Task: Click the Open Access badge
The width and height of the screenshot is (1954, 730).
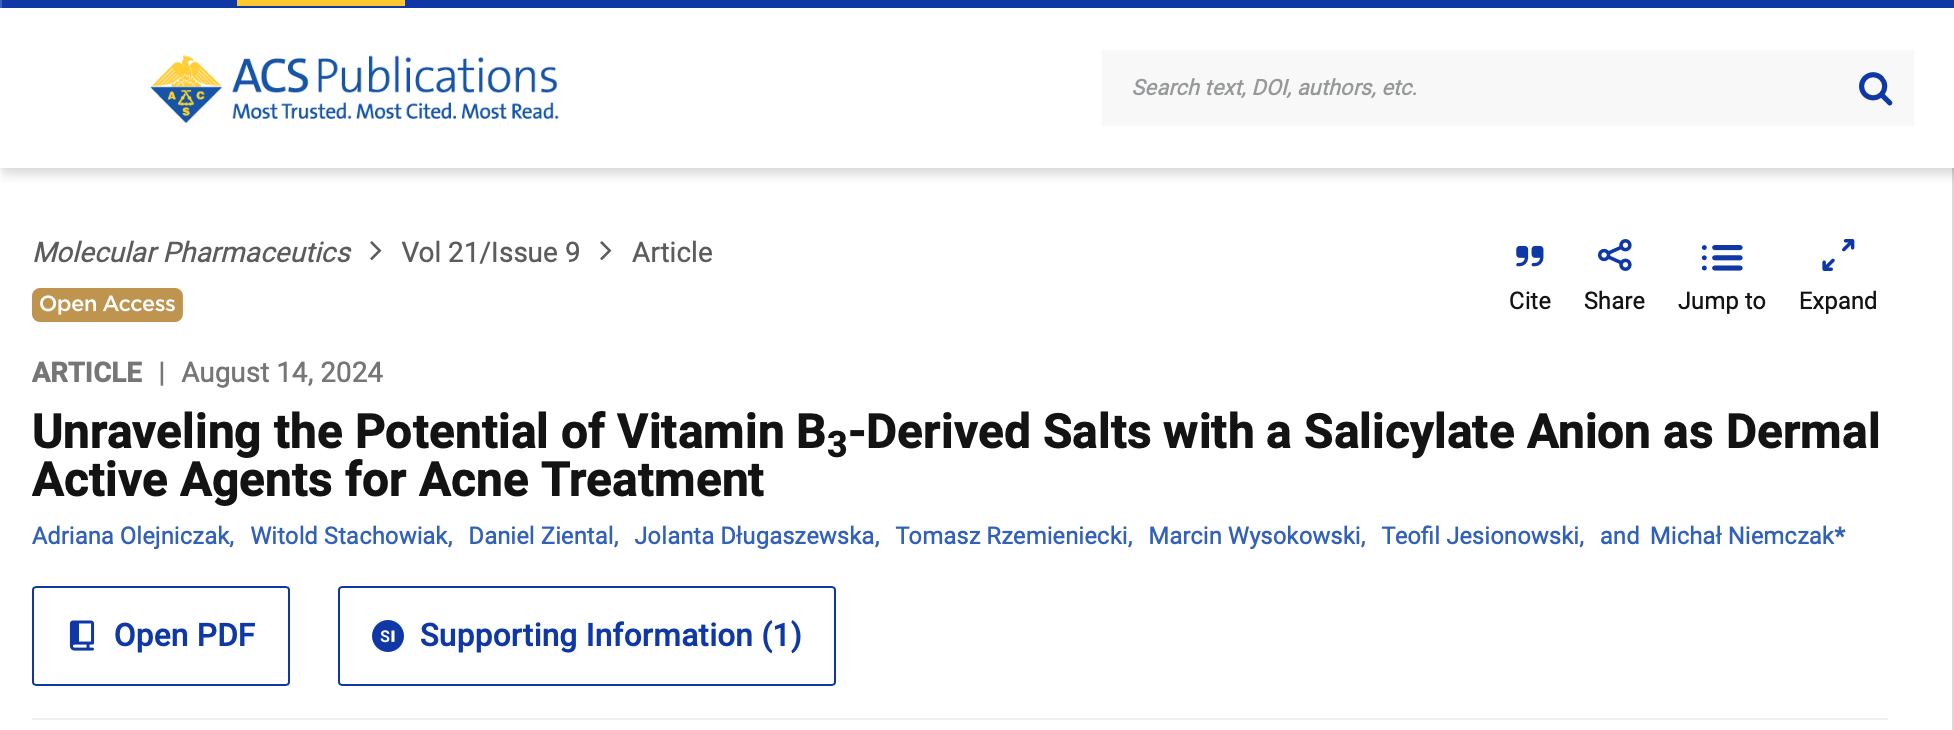Action: click(107, 304)
